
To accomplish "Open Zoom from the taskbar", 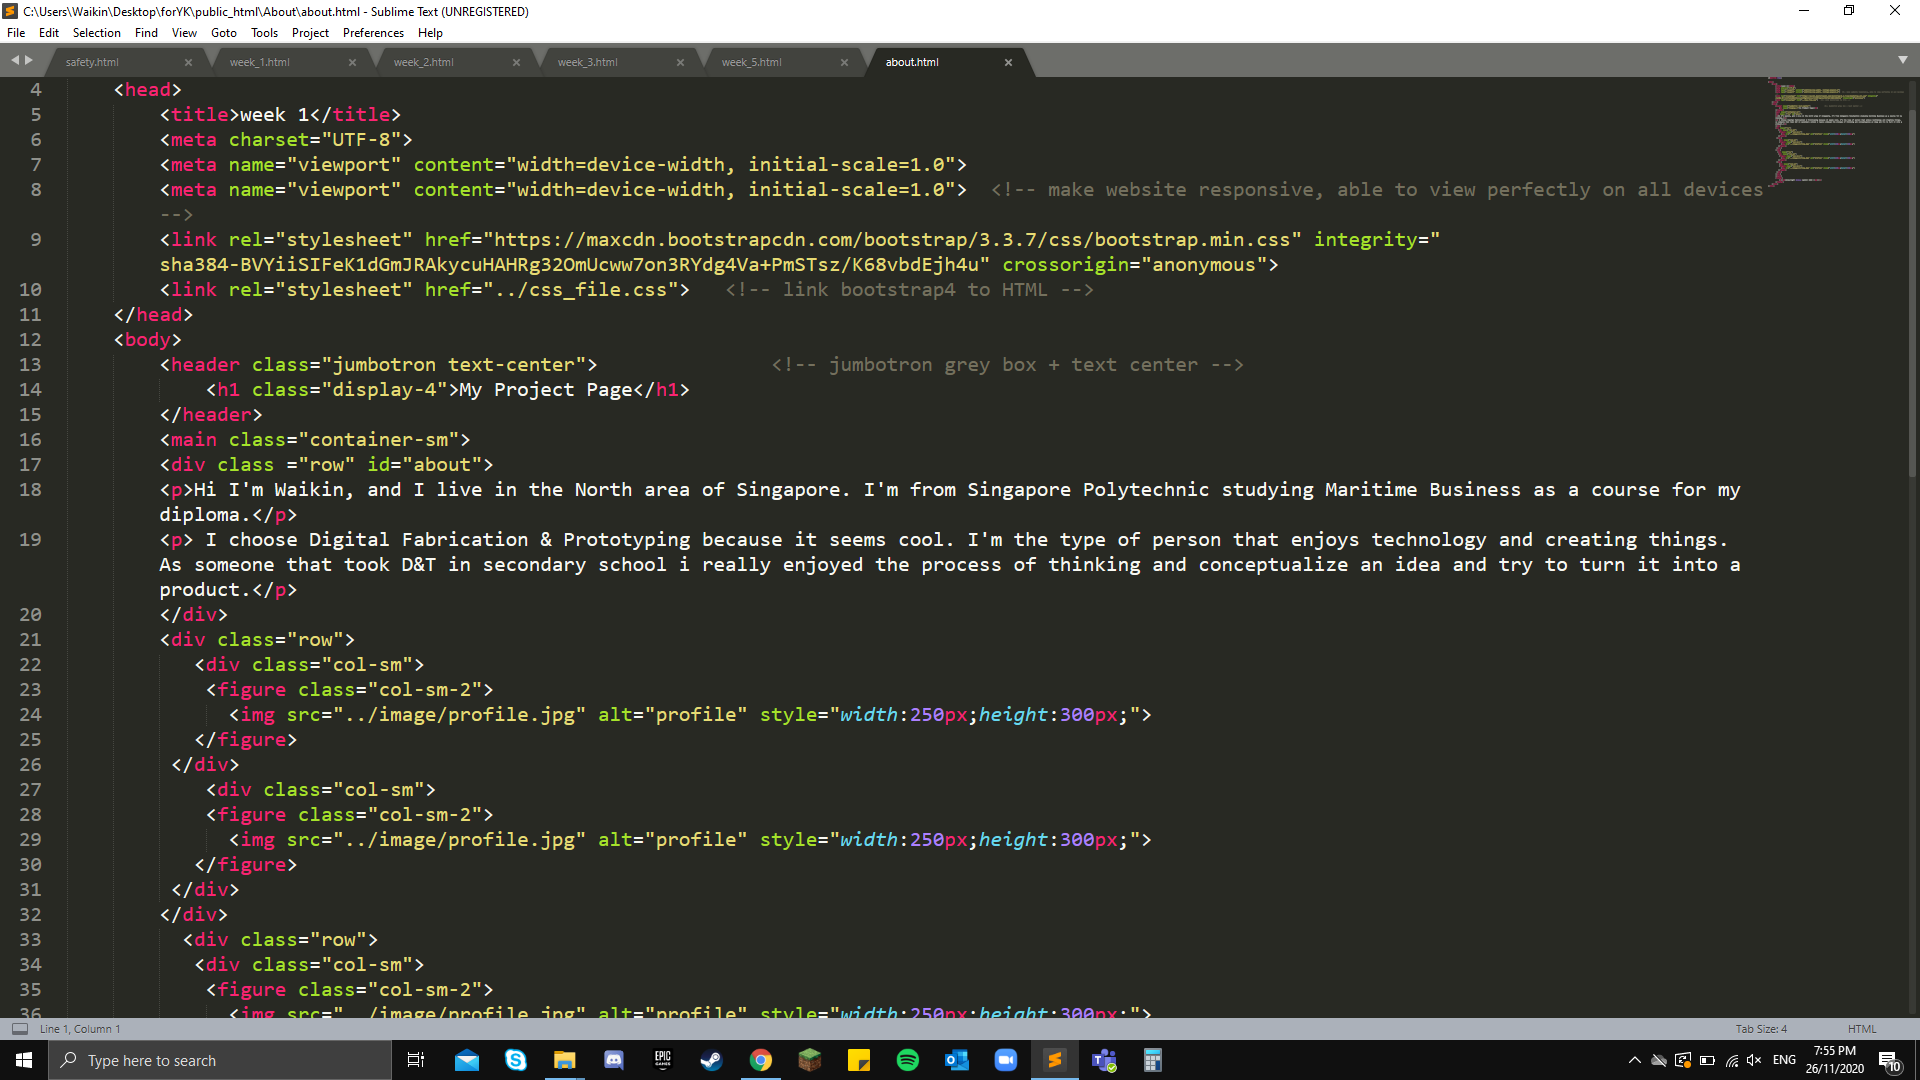I will (x=1006, y=1060).
